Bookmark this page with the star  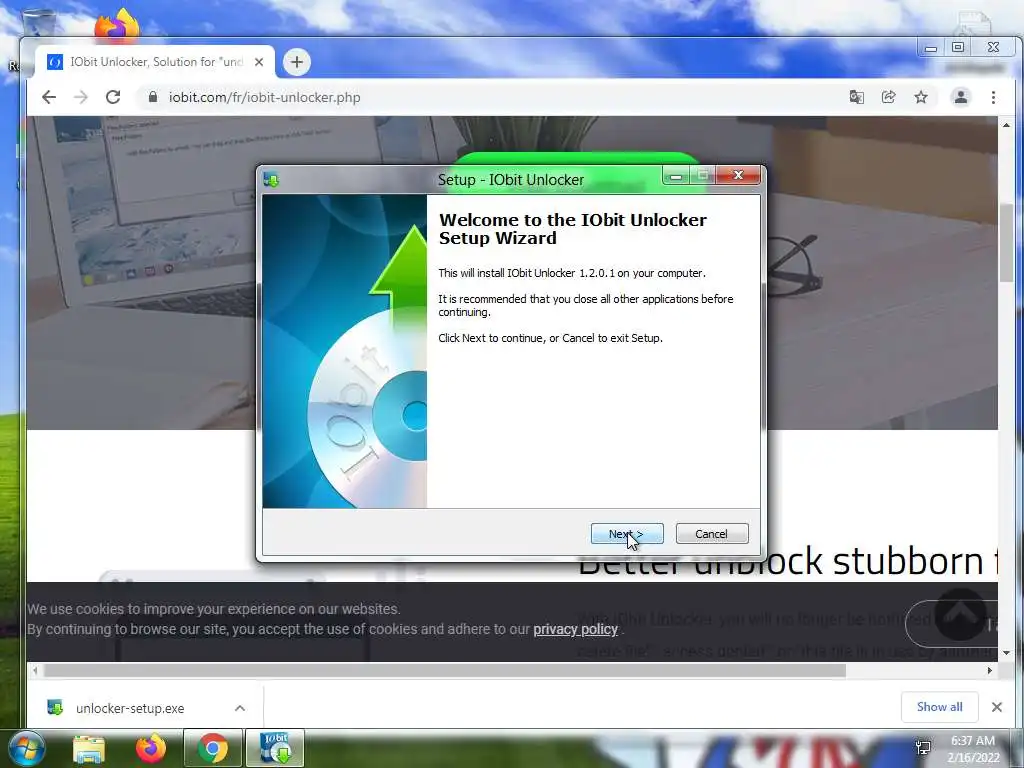pos(921,97)
